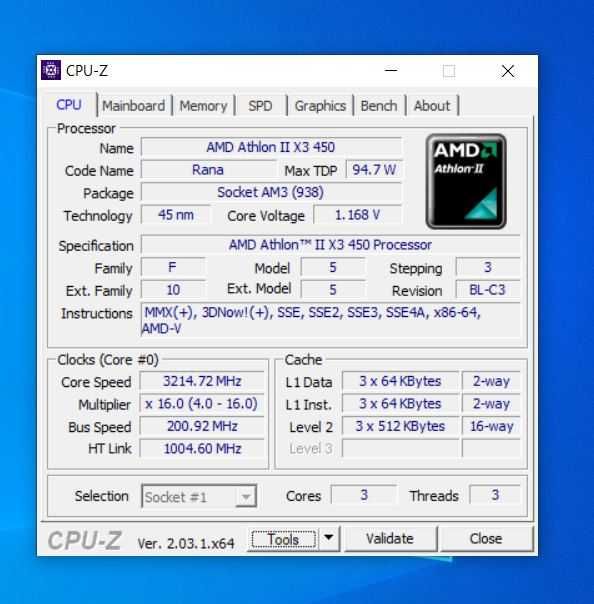Screen dimensions: 594x604
Task: Click the Level 2 16-way value
Action: [x=491, y=426]
